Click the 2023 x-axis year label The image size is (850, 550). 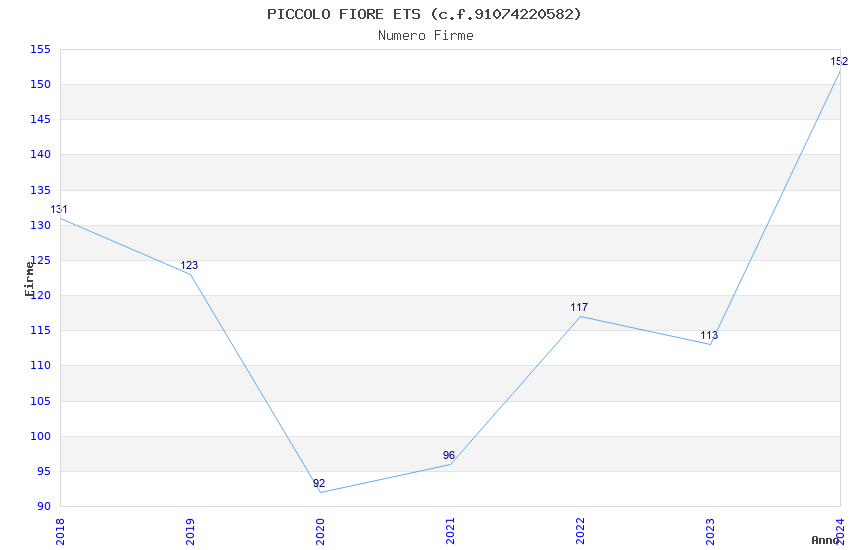click(x=710, y=530)
